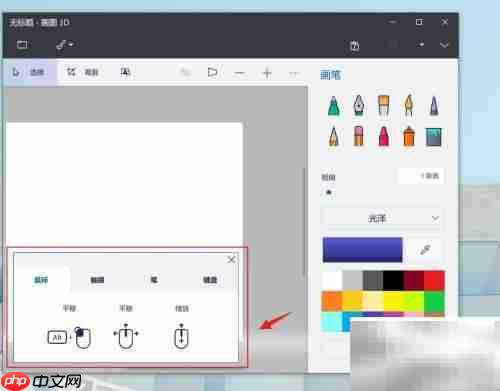Screen dimensions: 500x391
Task: Click the Alt plus right-click mouse icon
Action: click(69, 337)
